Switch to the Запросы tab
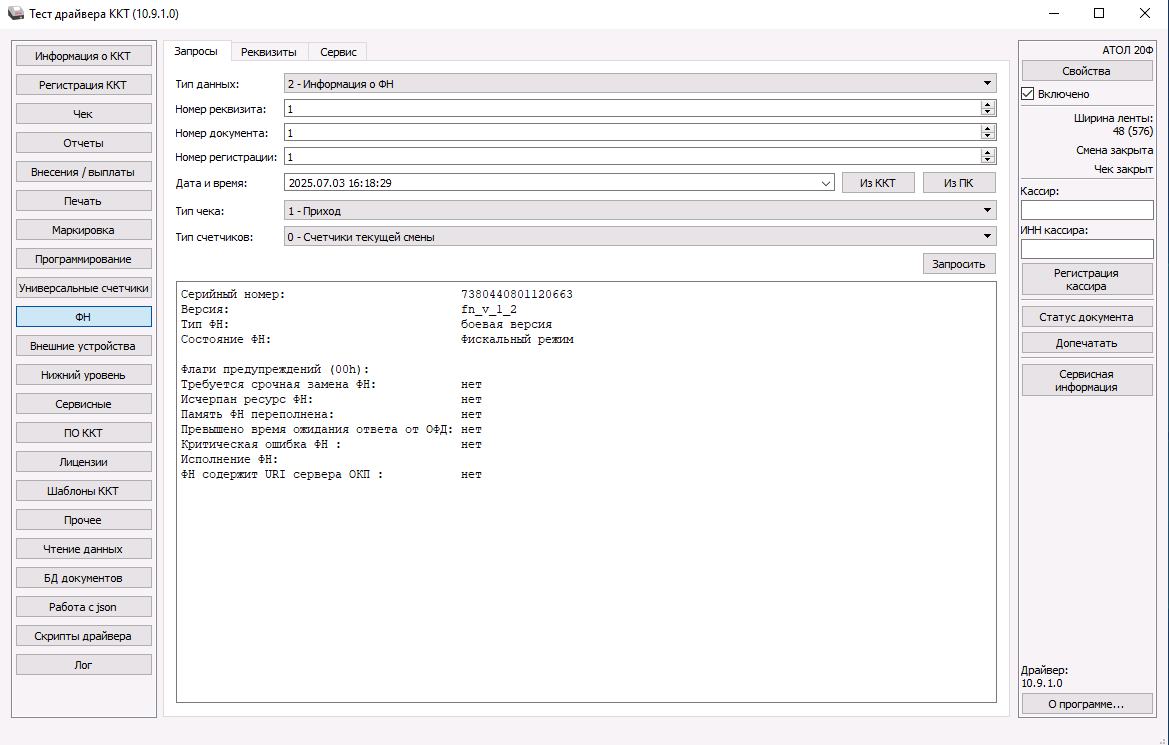Viewport: 1169px width, 745px height. (196, 51)
